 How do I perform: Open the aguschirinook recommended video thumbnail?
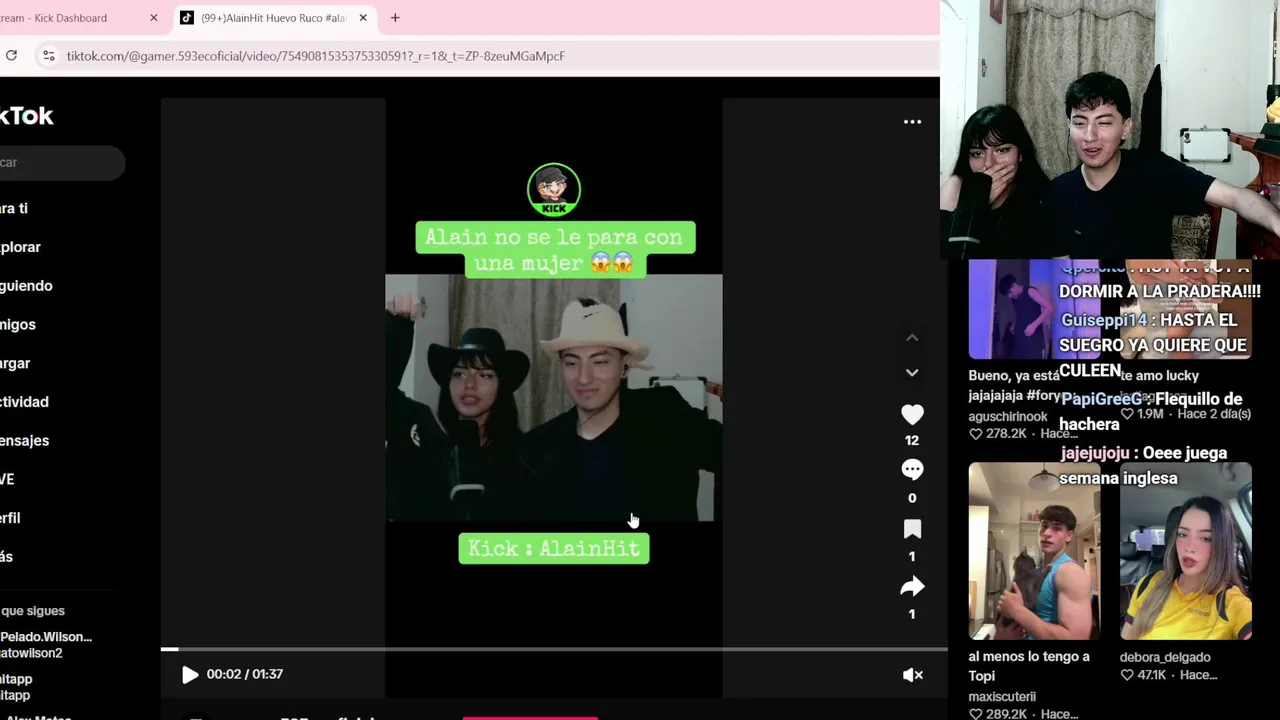[1034, 308]
